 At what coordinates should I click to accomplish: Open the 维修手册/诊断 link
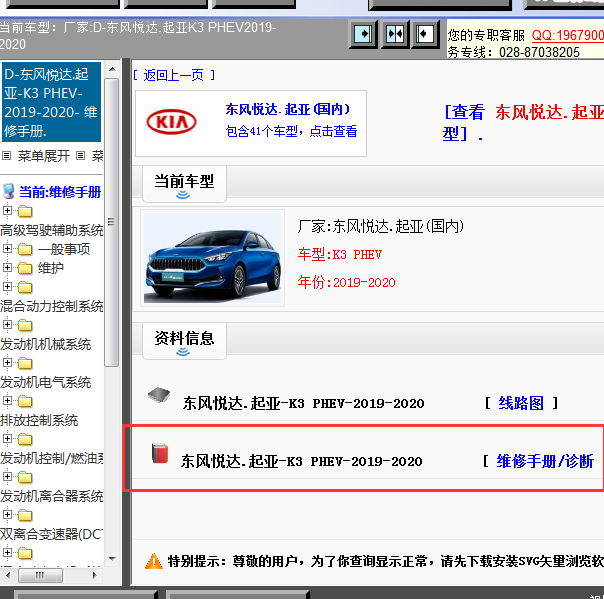(x=545, y=461)
